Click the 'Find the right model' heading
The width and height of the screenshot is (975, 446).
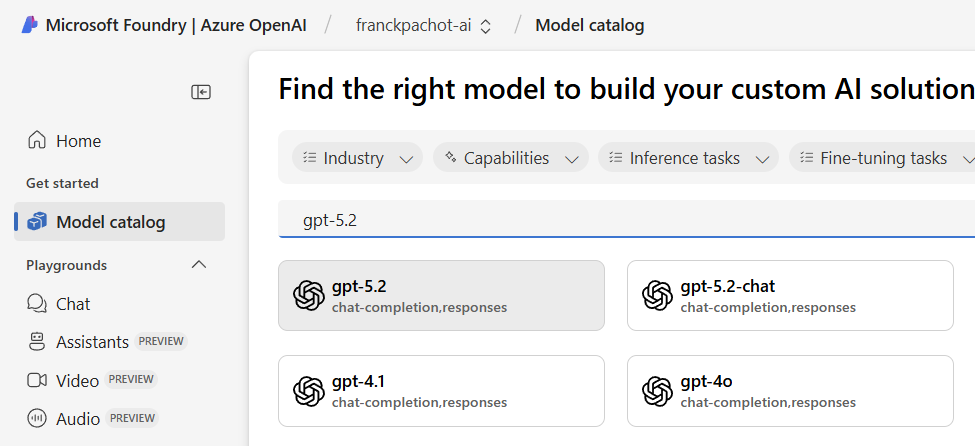coord(626,90)
